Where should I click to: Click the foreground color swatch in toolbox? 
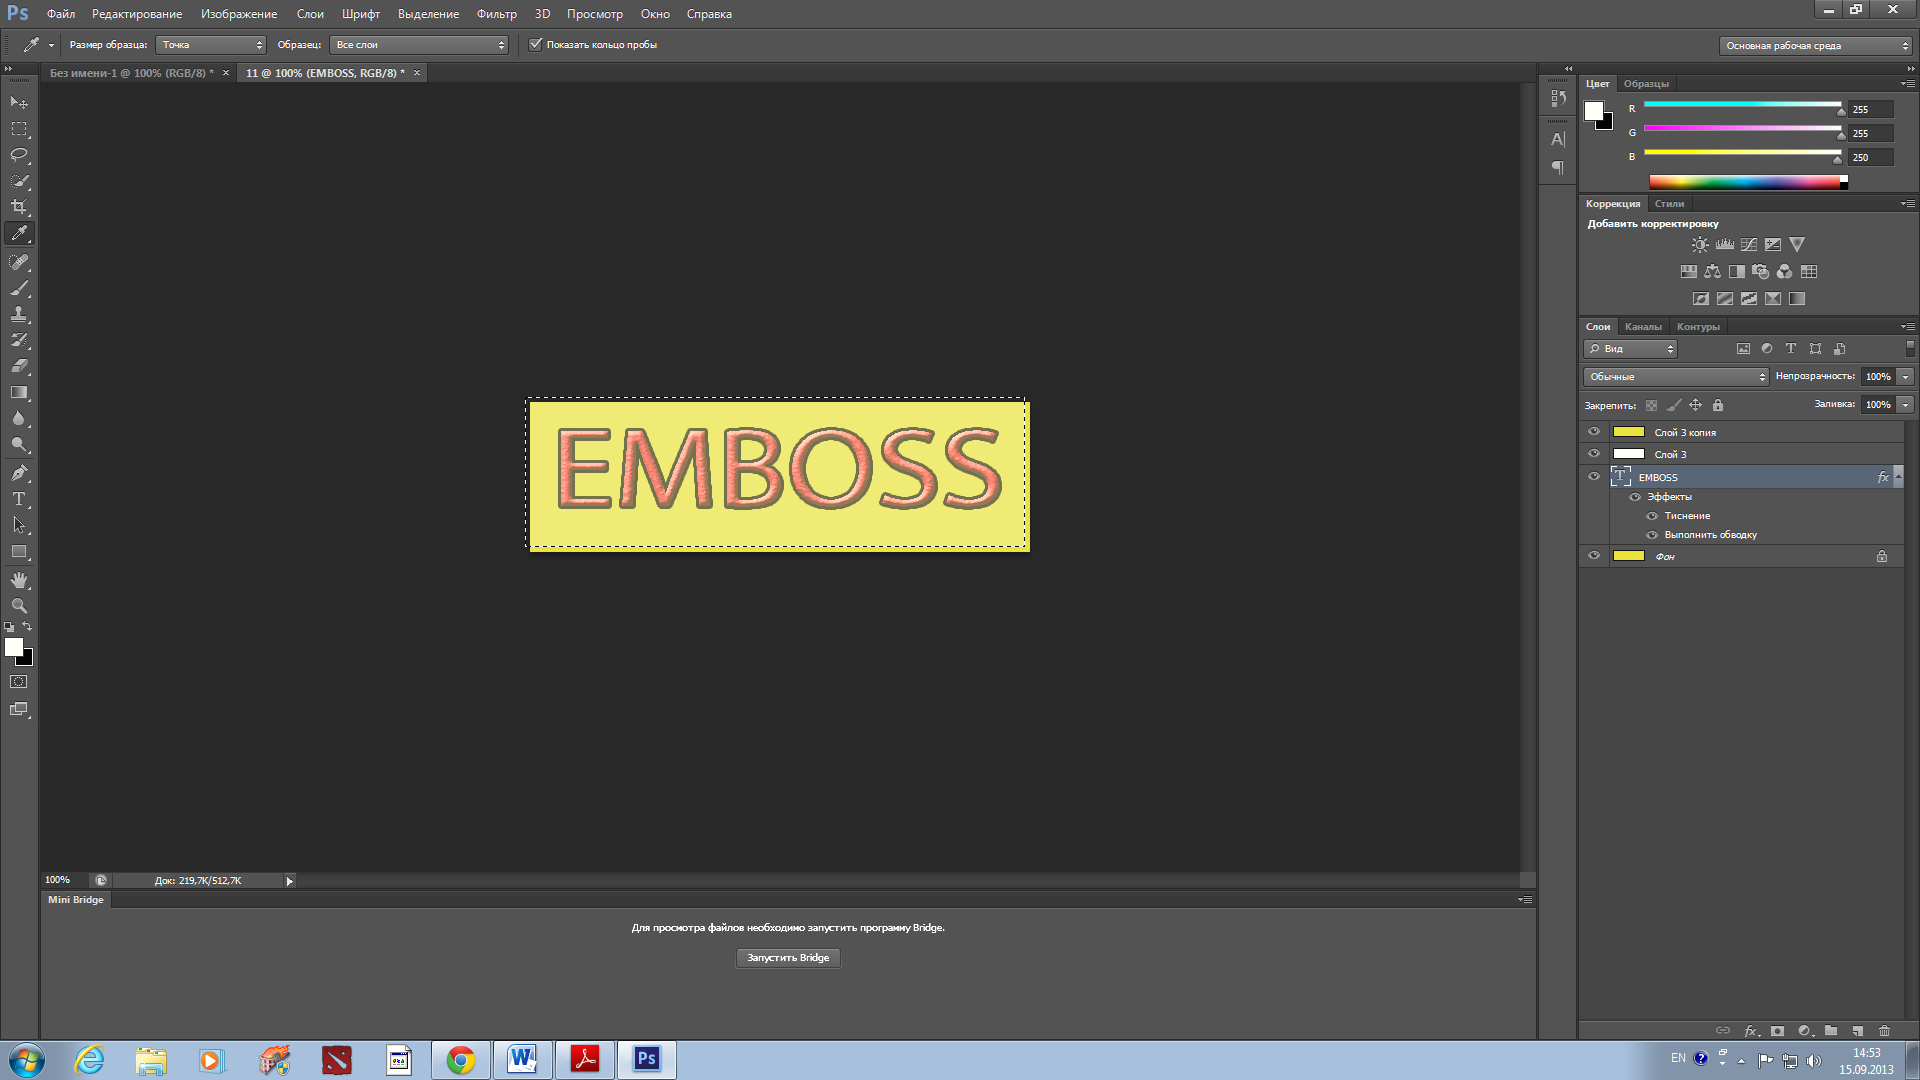pyautogui.click(x=13, y=647)
